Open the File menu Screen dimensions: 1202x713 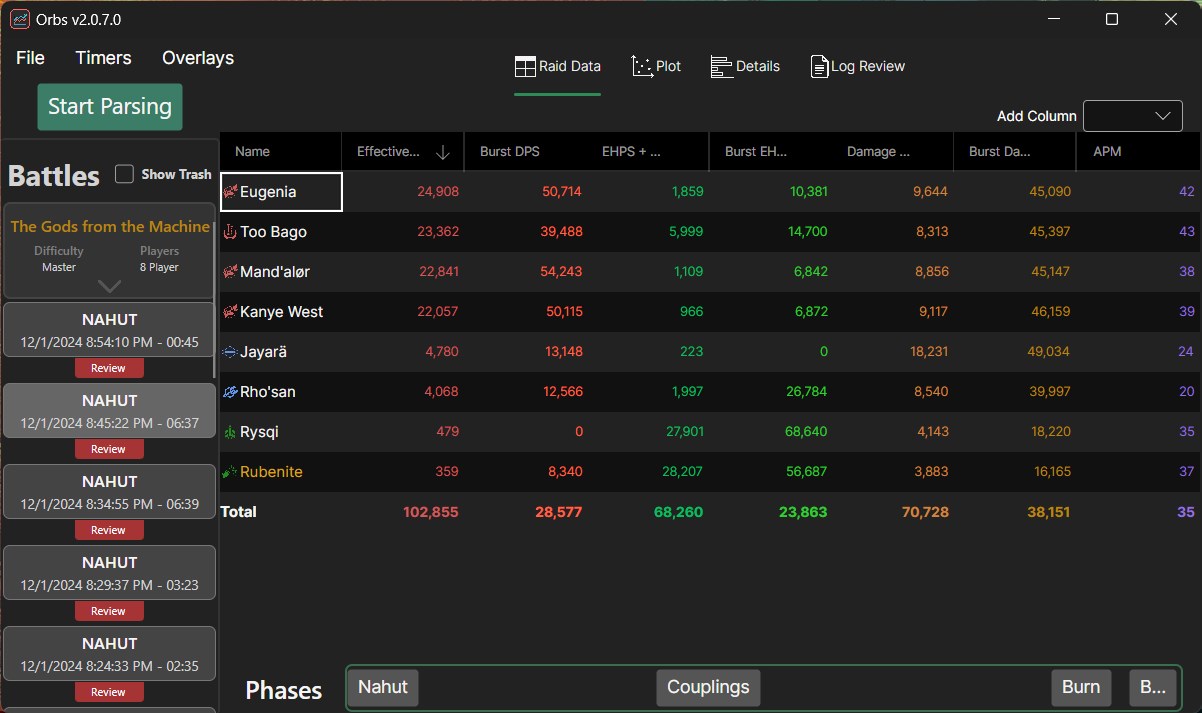tap(30, 58)
